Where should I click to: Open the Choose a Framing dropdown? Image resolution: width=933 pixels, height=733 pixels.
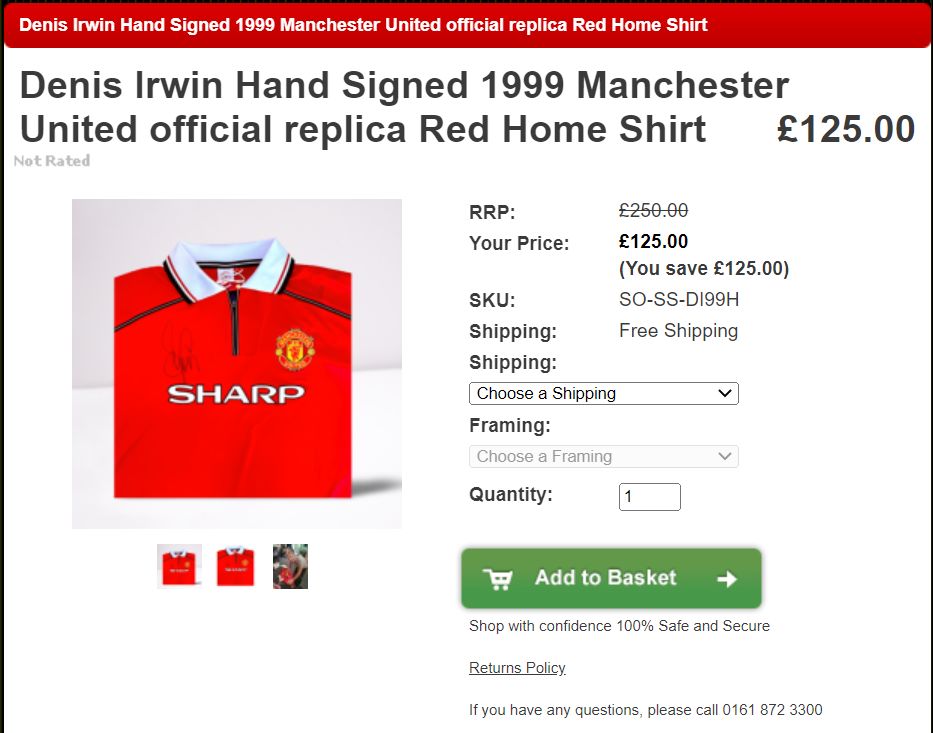click(603, 456)
